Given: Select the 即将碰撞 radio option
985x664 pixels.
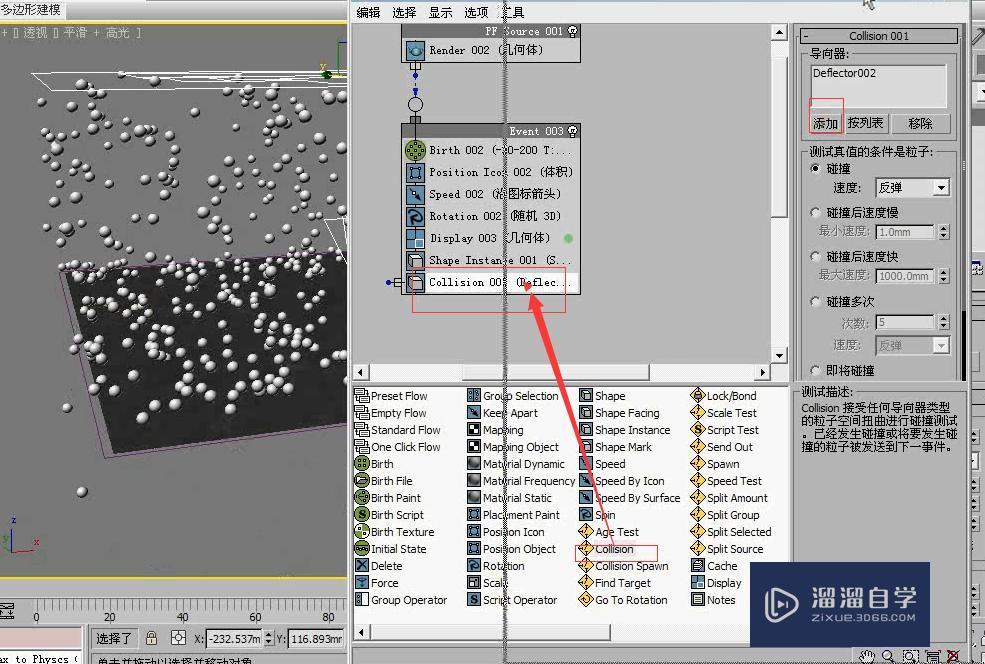Looking at the screenshot, I should [x=815, y=370].
